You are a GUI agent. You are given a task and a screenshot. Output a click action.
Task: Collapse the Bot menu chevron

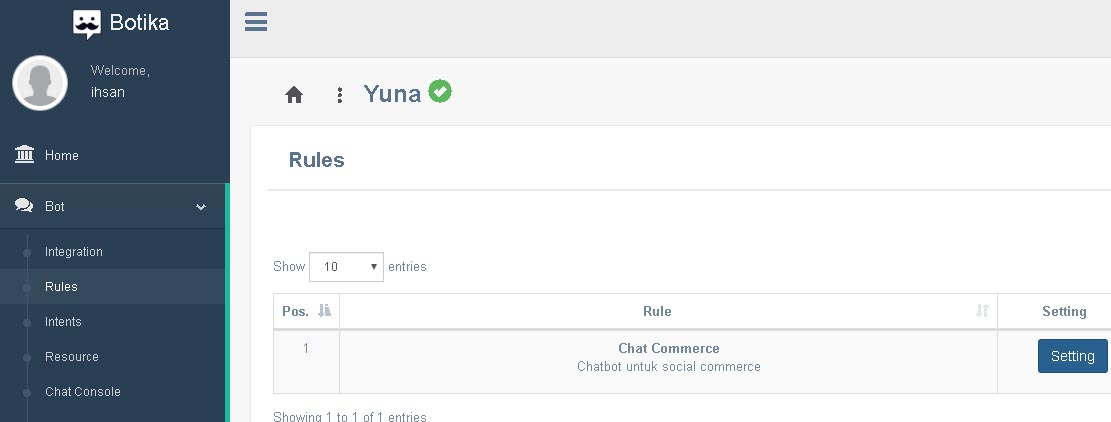tap(201, 207)
